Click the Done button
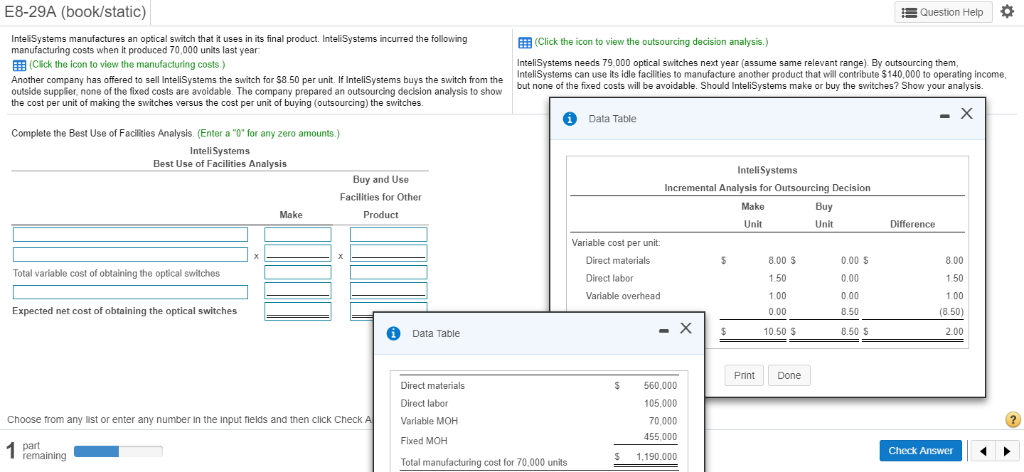1024x472 pixels. pos(789,375)
